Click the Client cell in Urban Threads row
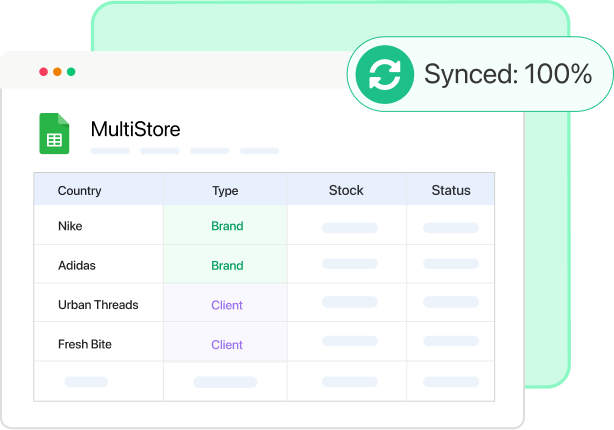Image resolution: width=614 pixels, height=430 pixels. tap(226, 303)
